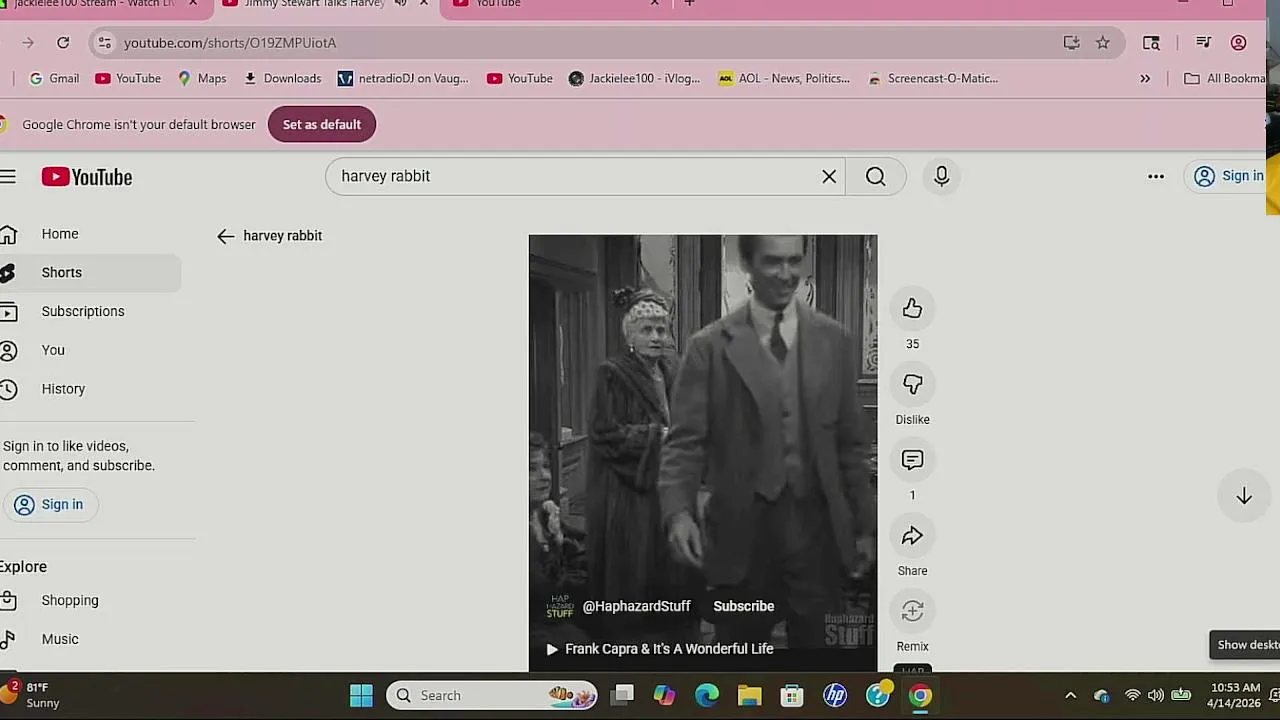Viewport: 1280px width, 720px height.
Task: Open netradioDJ bookmark
Action: tap(403, 78)
